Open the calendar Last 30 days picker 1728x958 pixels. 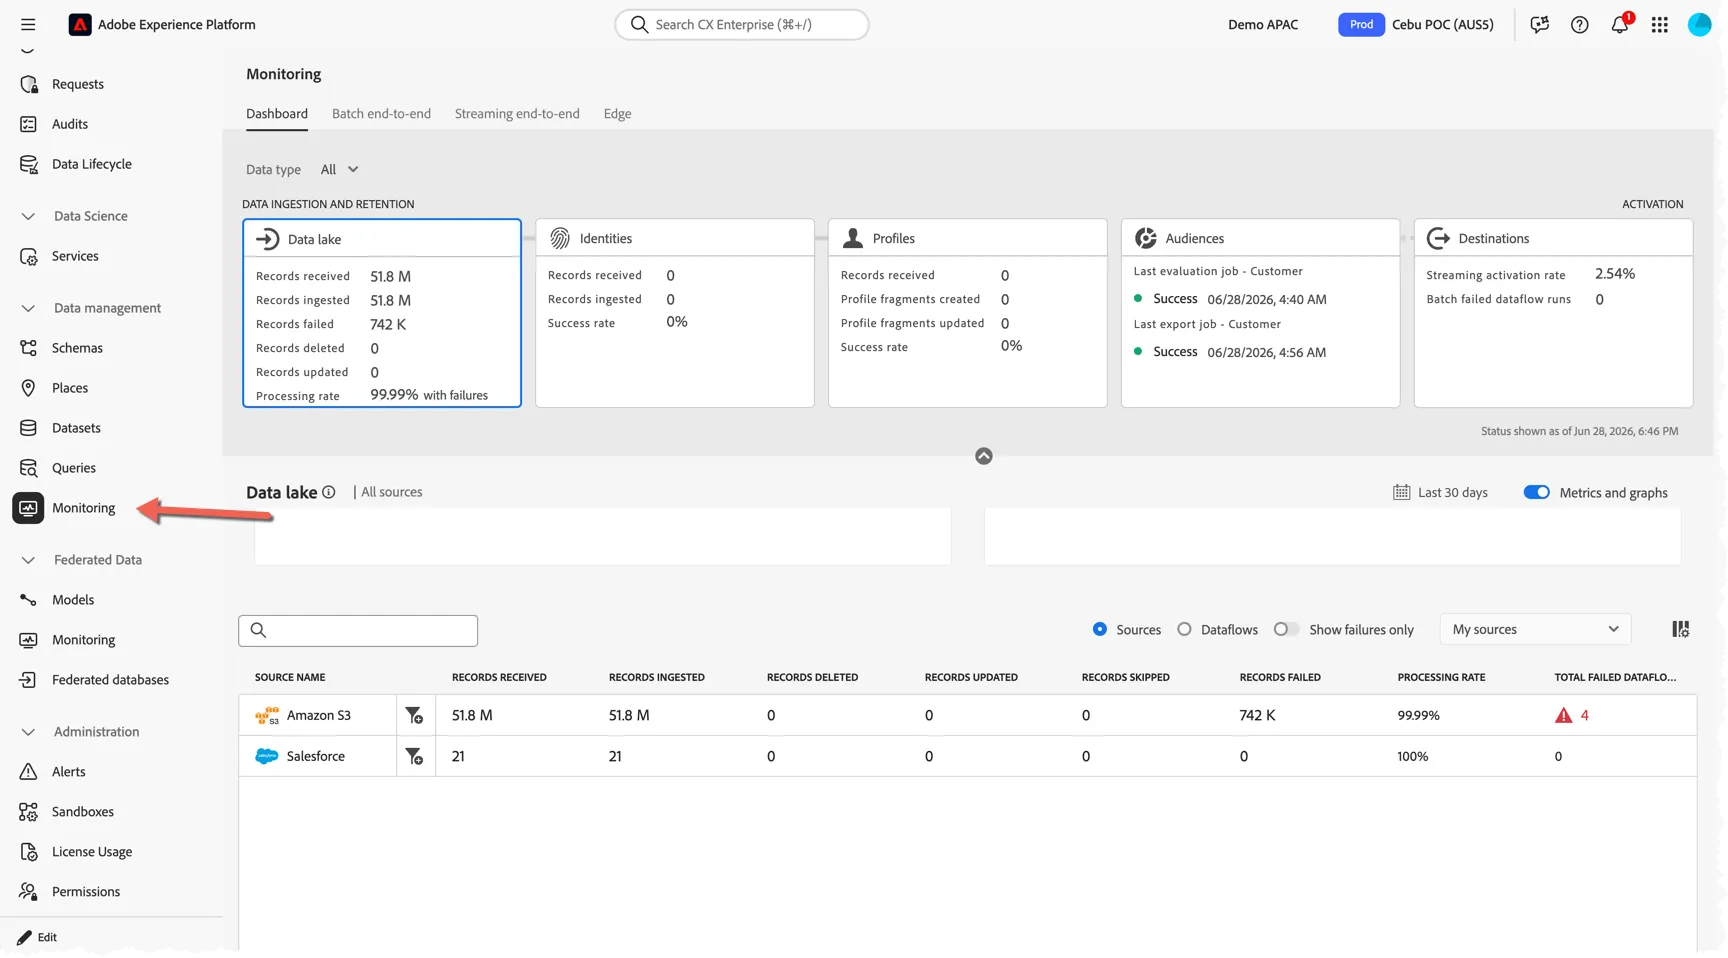pyautogui.click(x=1440, y=492)
